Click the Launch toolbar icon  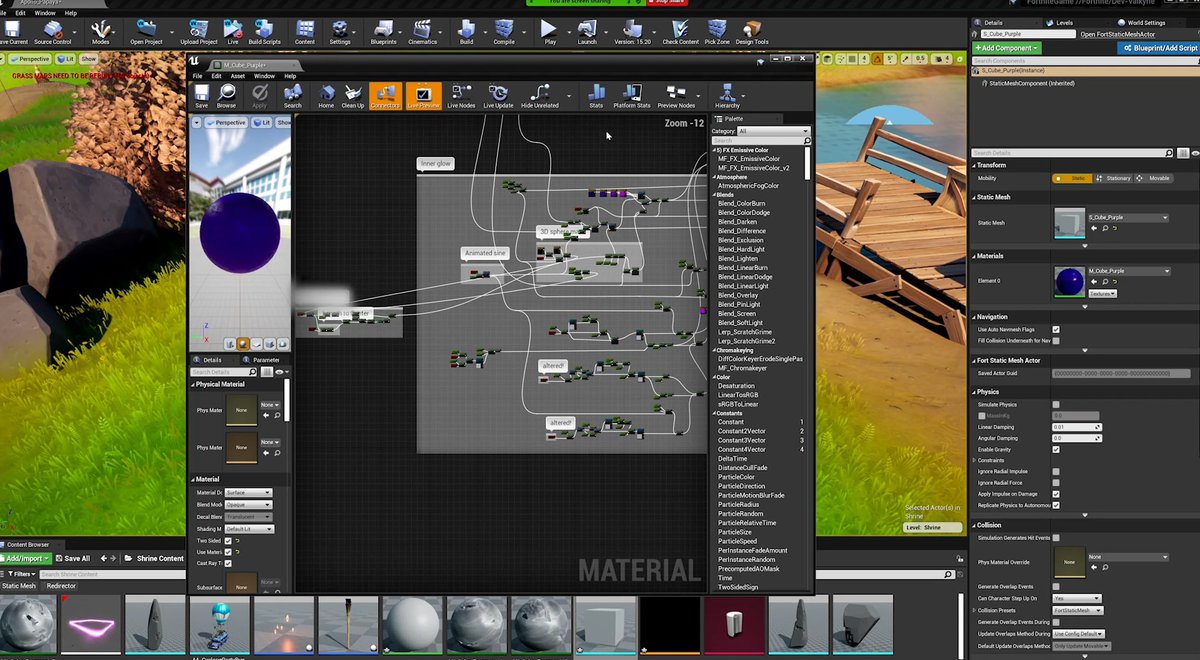(x=587, y=31)
